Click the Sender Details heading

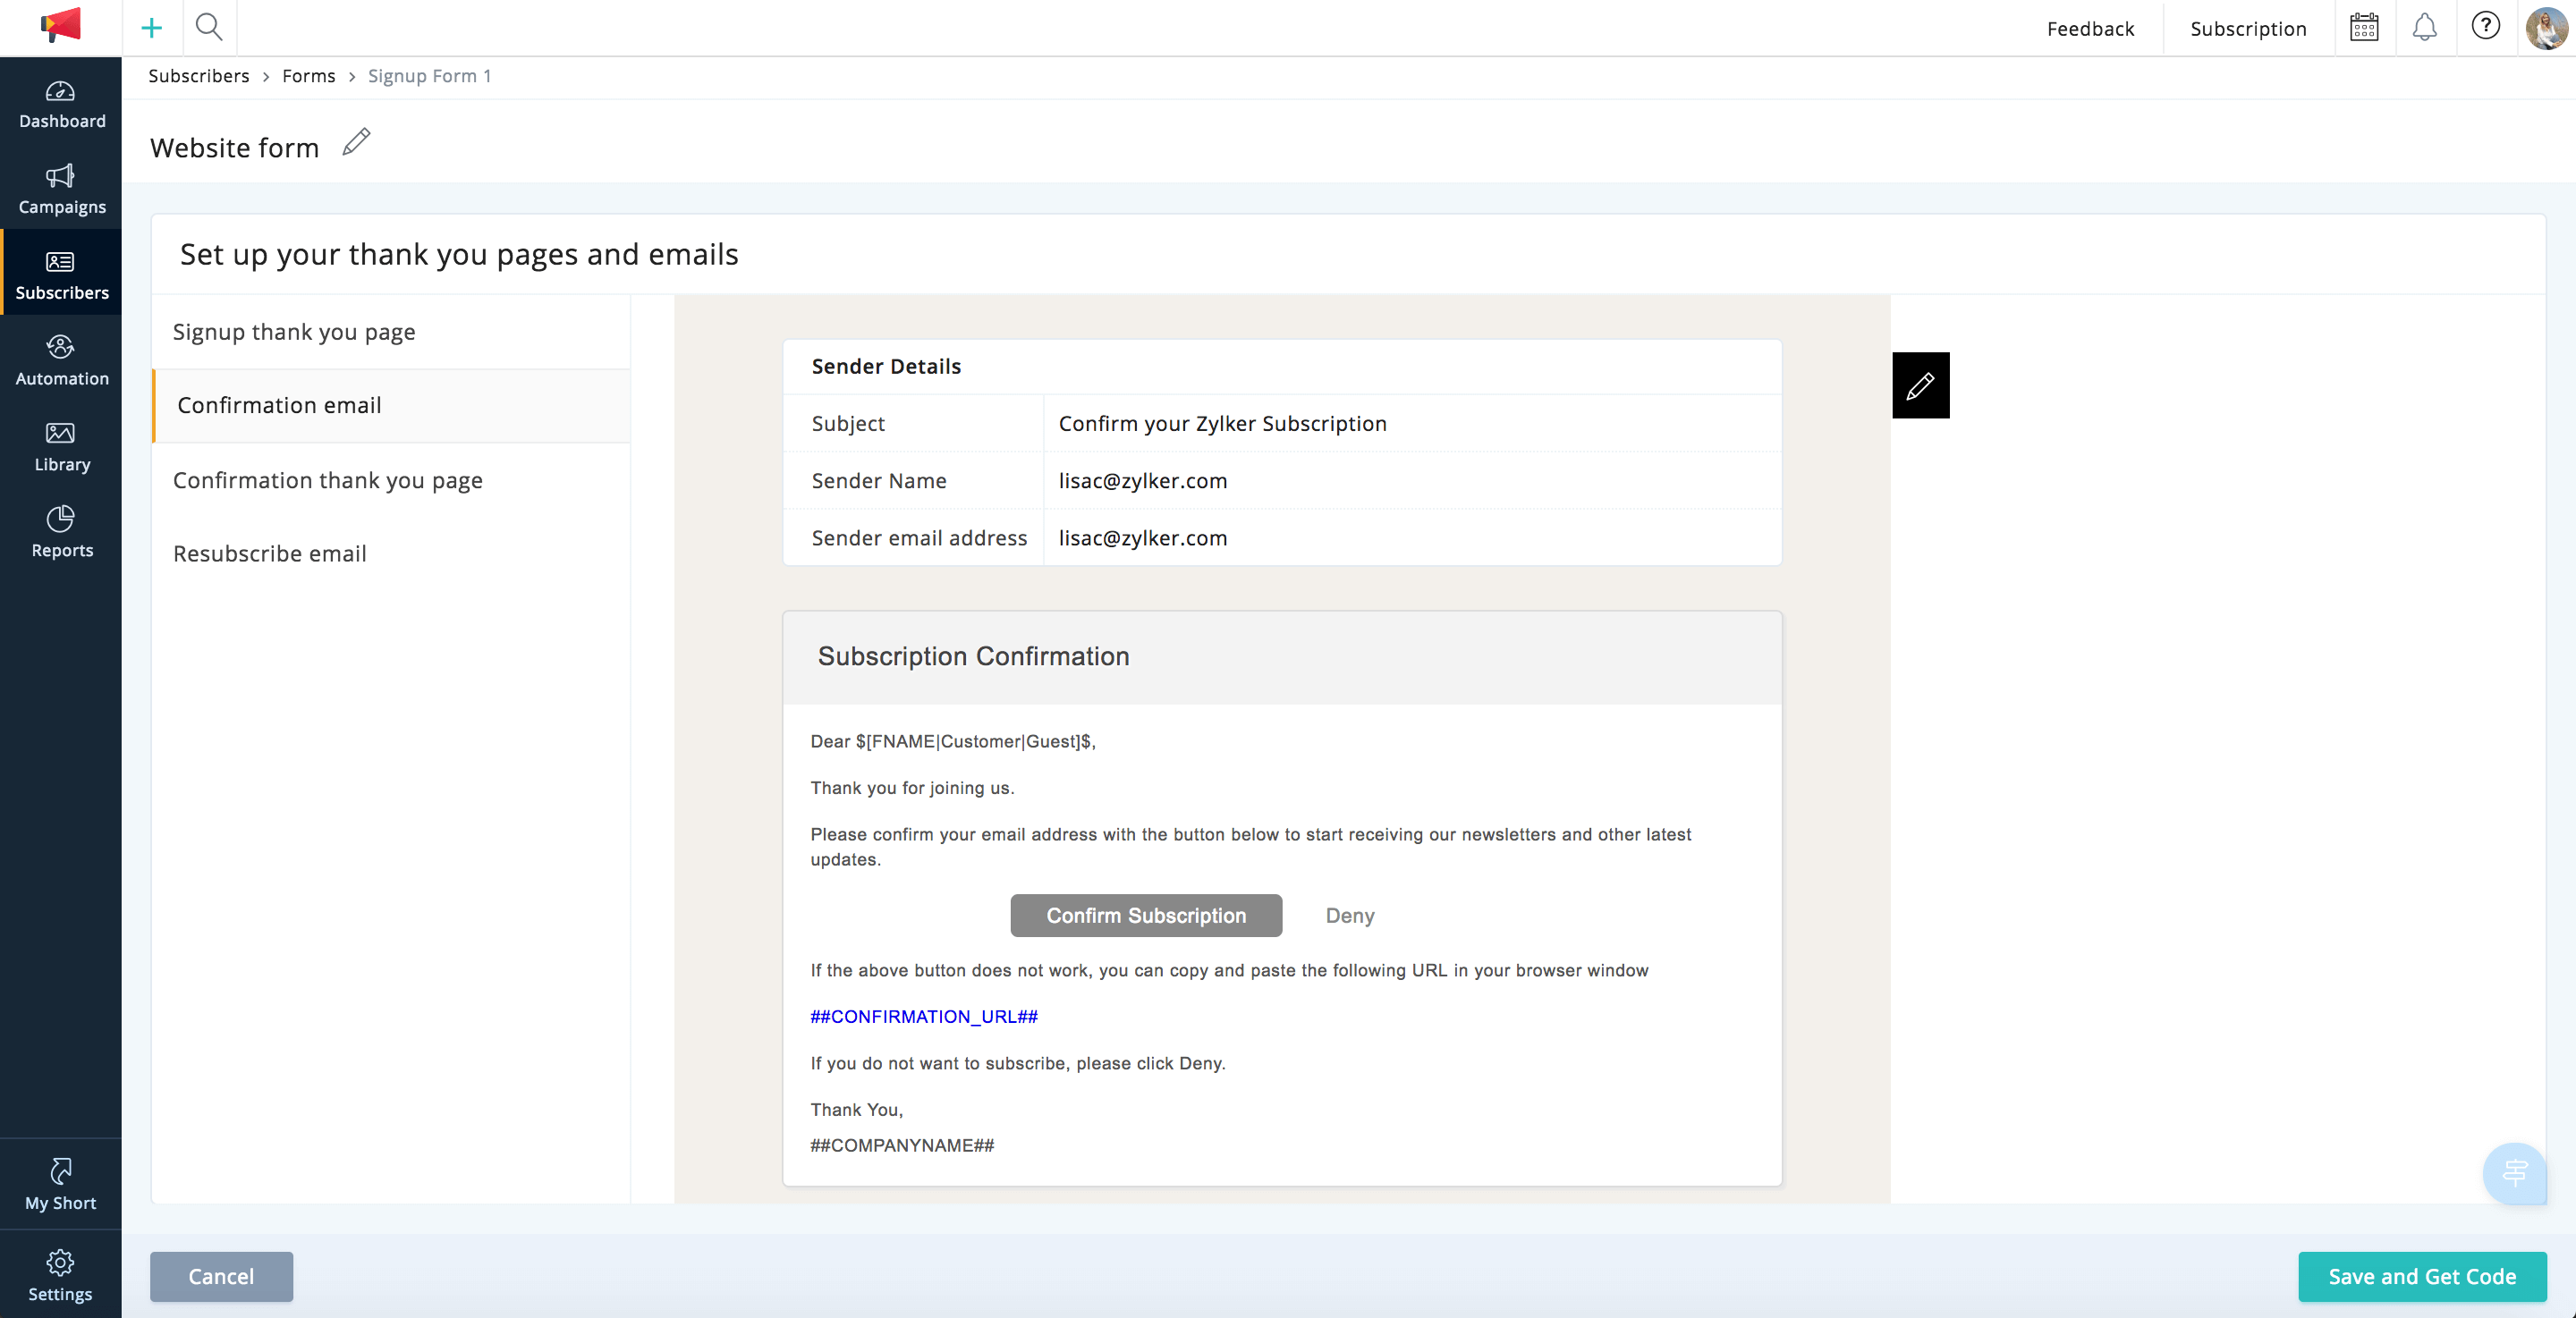click(x=886, y=367)
